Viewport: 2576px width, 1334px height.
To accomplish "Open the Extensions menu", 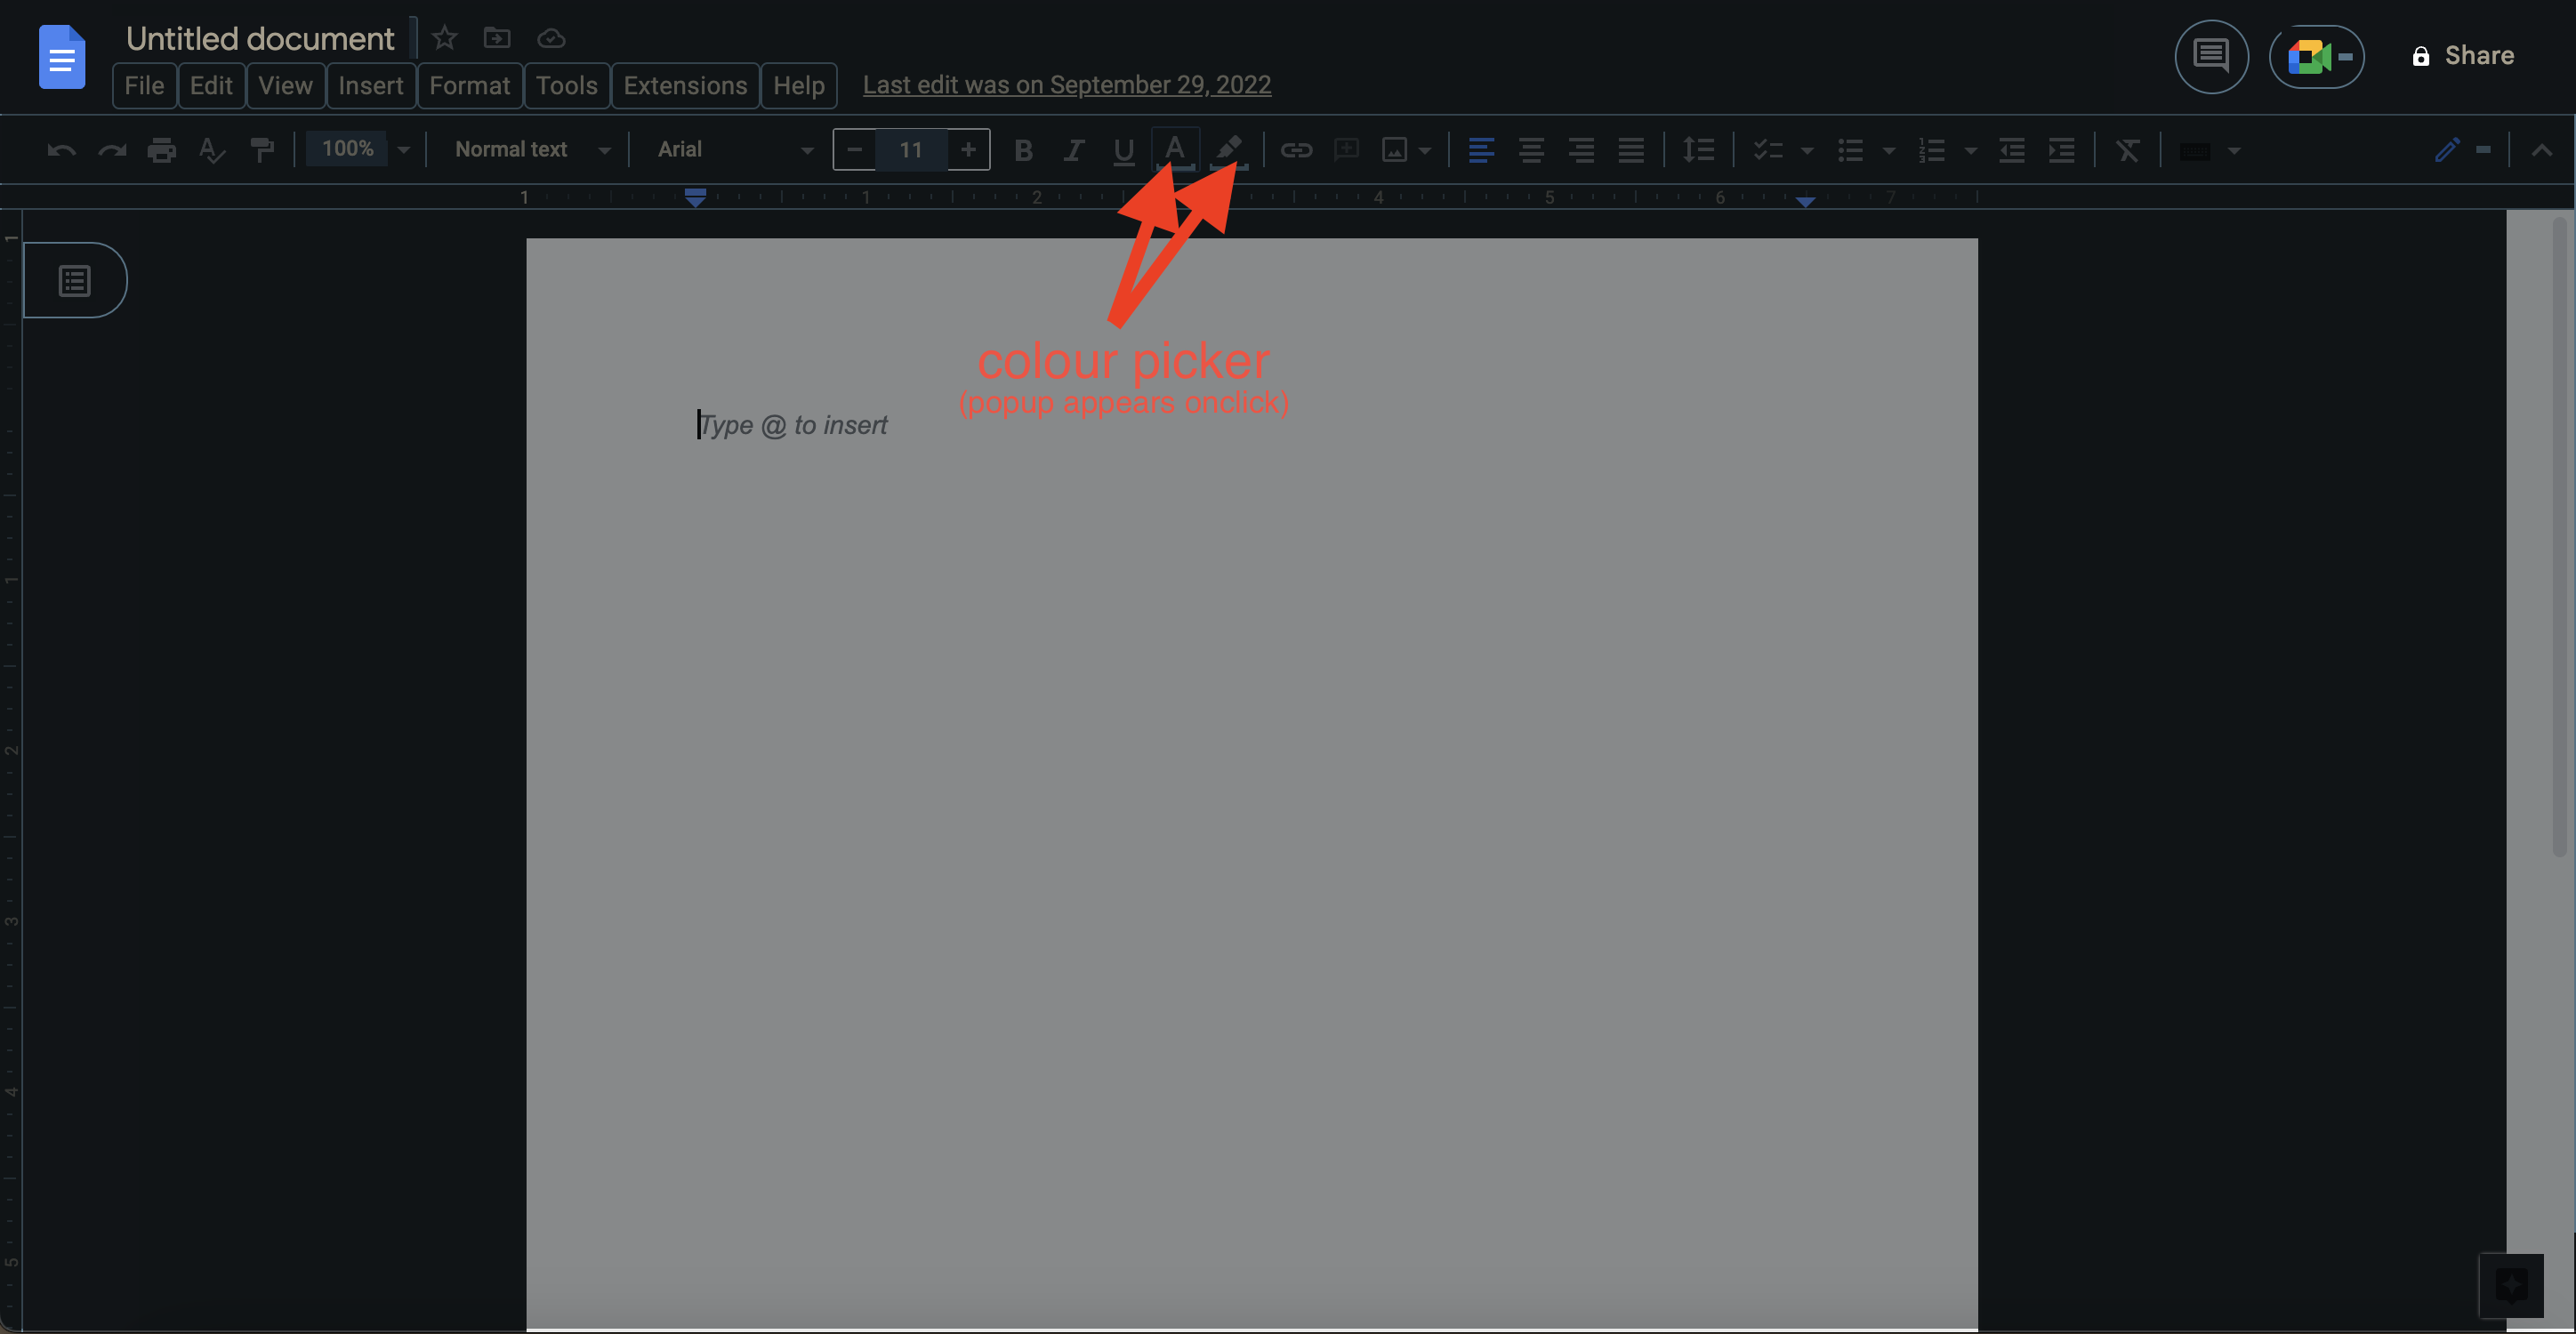I will point(684,85).
